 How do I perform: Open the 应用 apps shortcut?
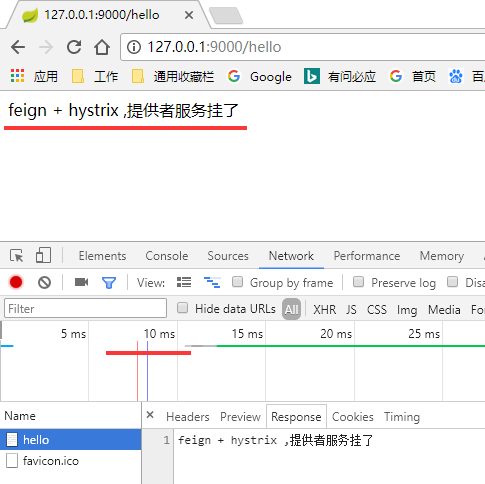pos(34,76)
